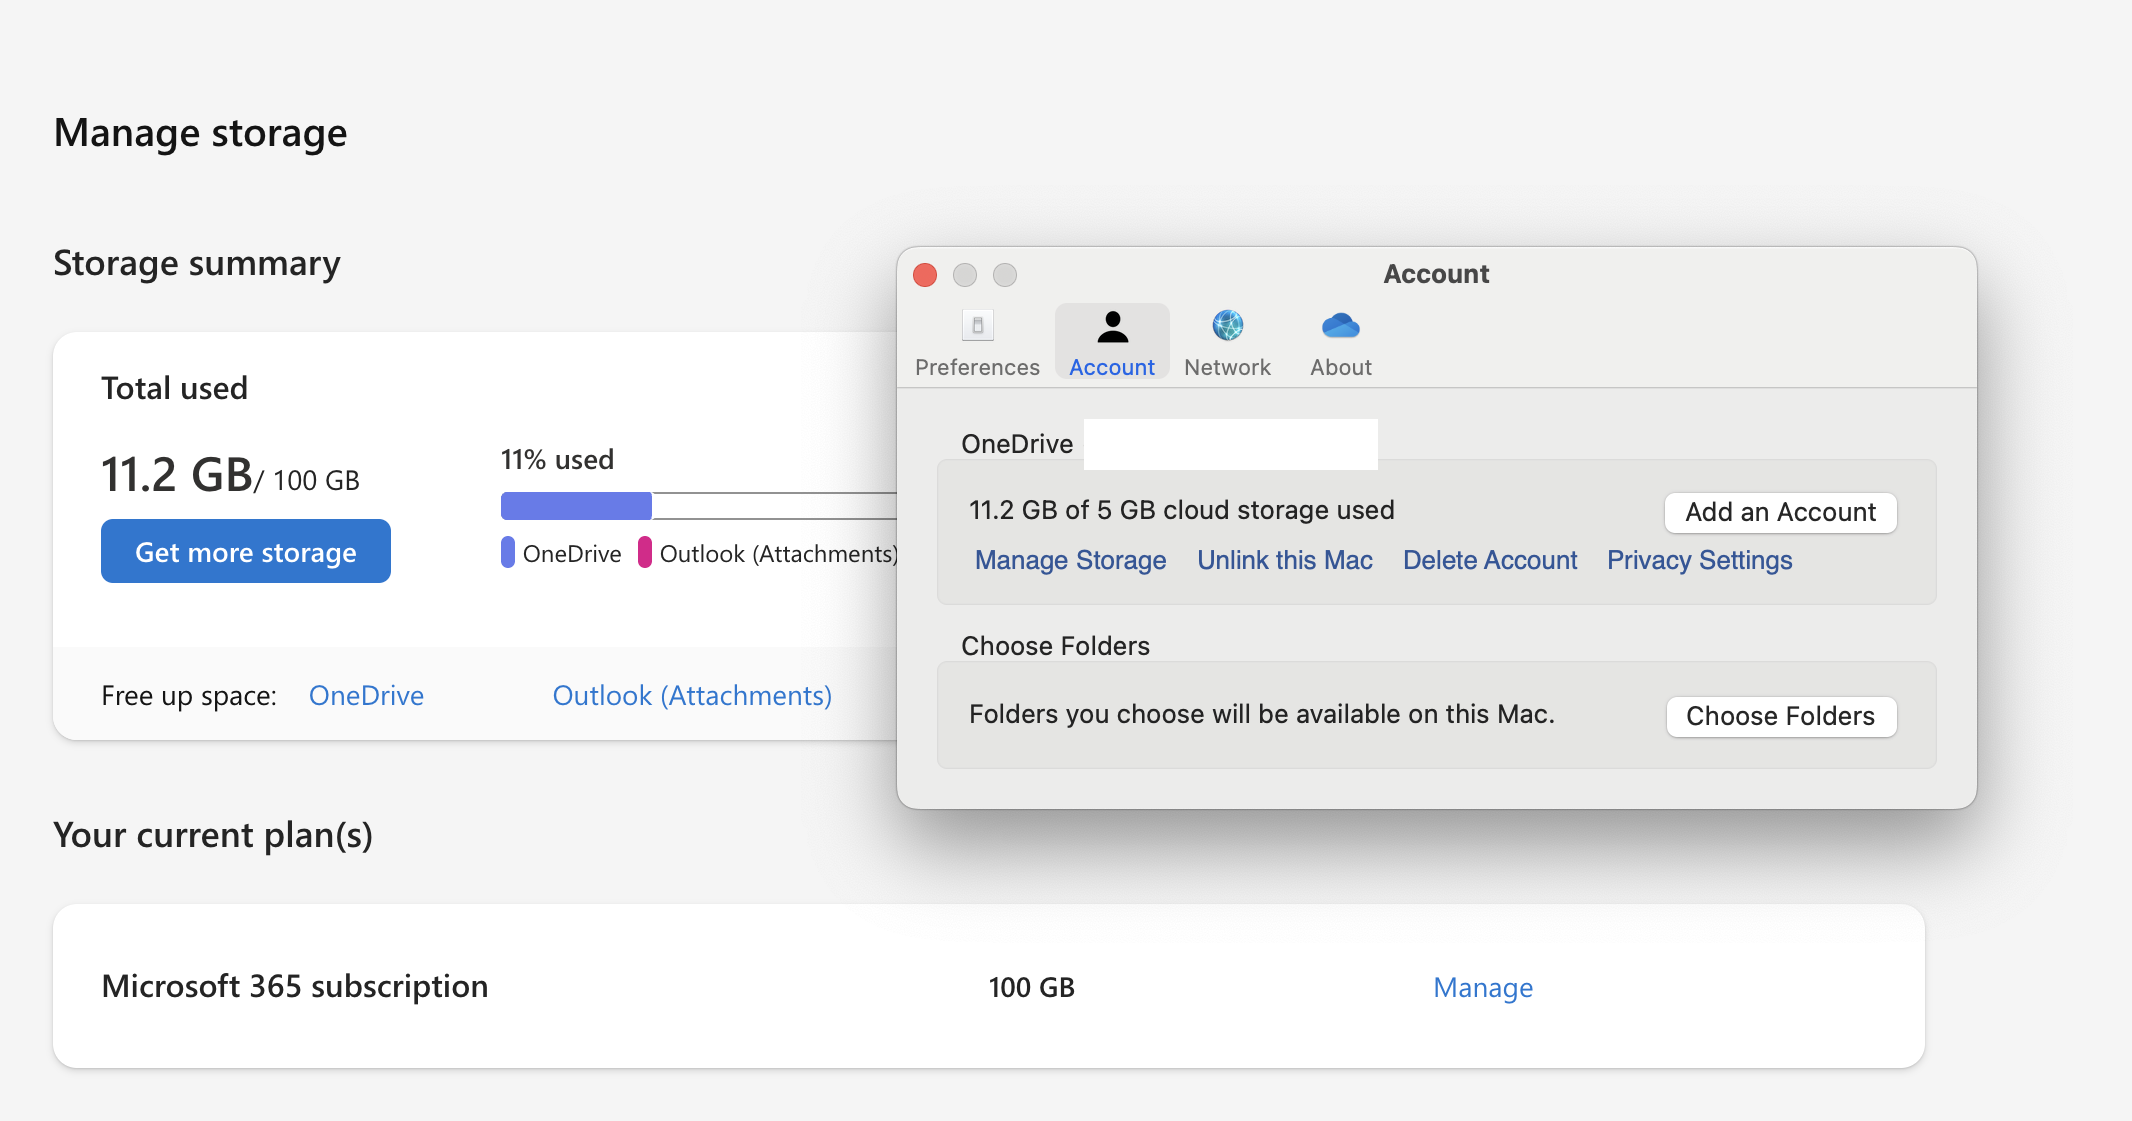Click the 'Manage storage' page heading
Screen dimensions: 2132x1121
click(x=200, y=133)
